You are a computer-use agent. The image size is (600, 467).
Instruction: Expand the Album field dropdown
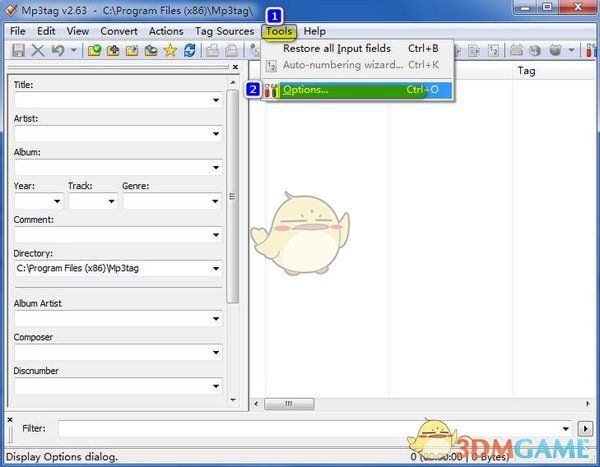coord(216,168)
